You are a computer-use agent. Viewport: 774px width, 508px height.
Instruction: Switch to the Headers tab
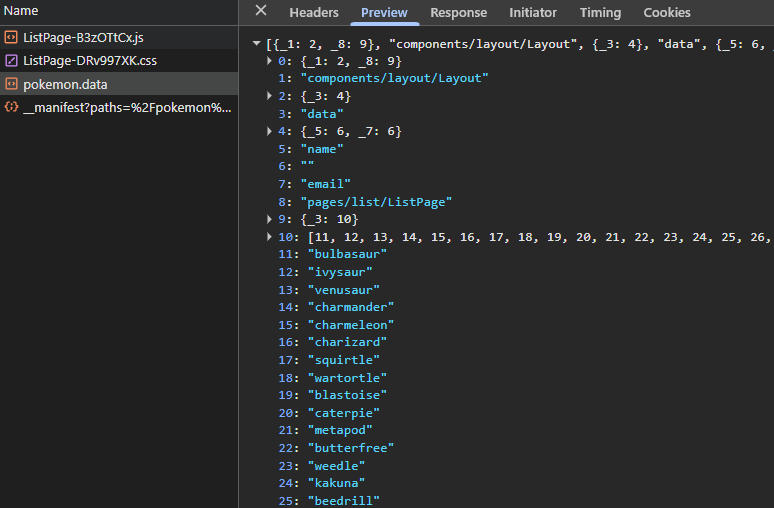[313, 13]
